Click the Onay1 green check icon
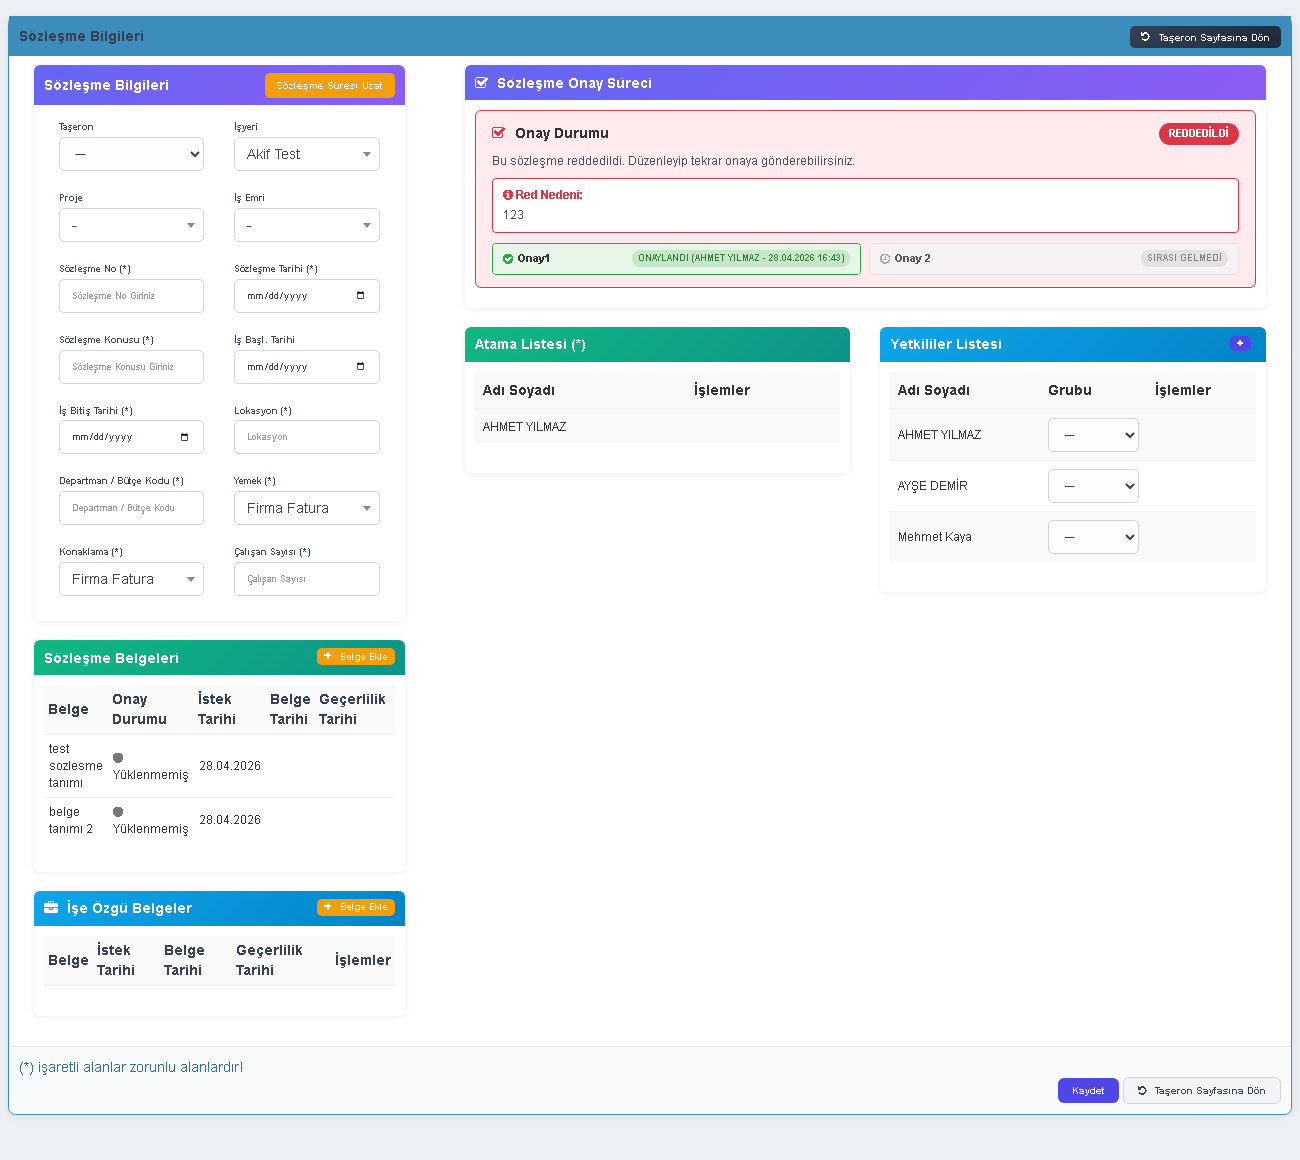 coord(508,259)
